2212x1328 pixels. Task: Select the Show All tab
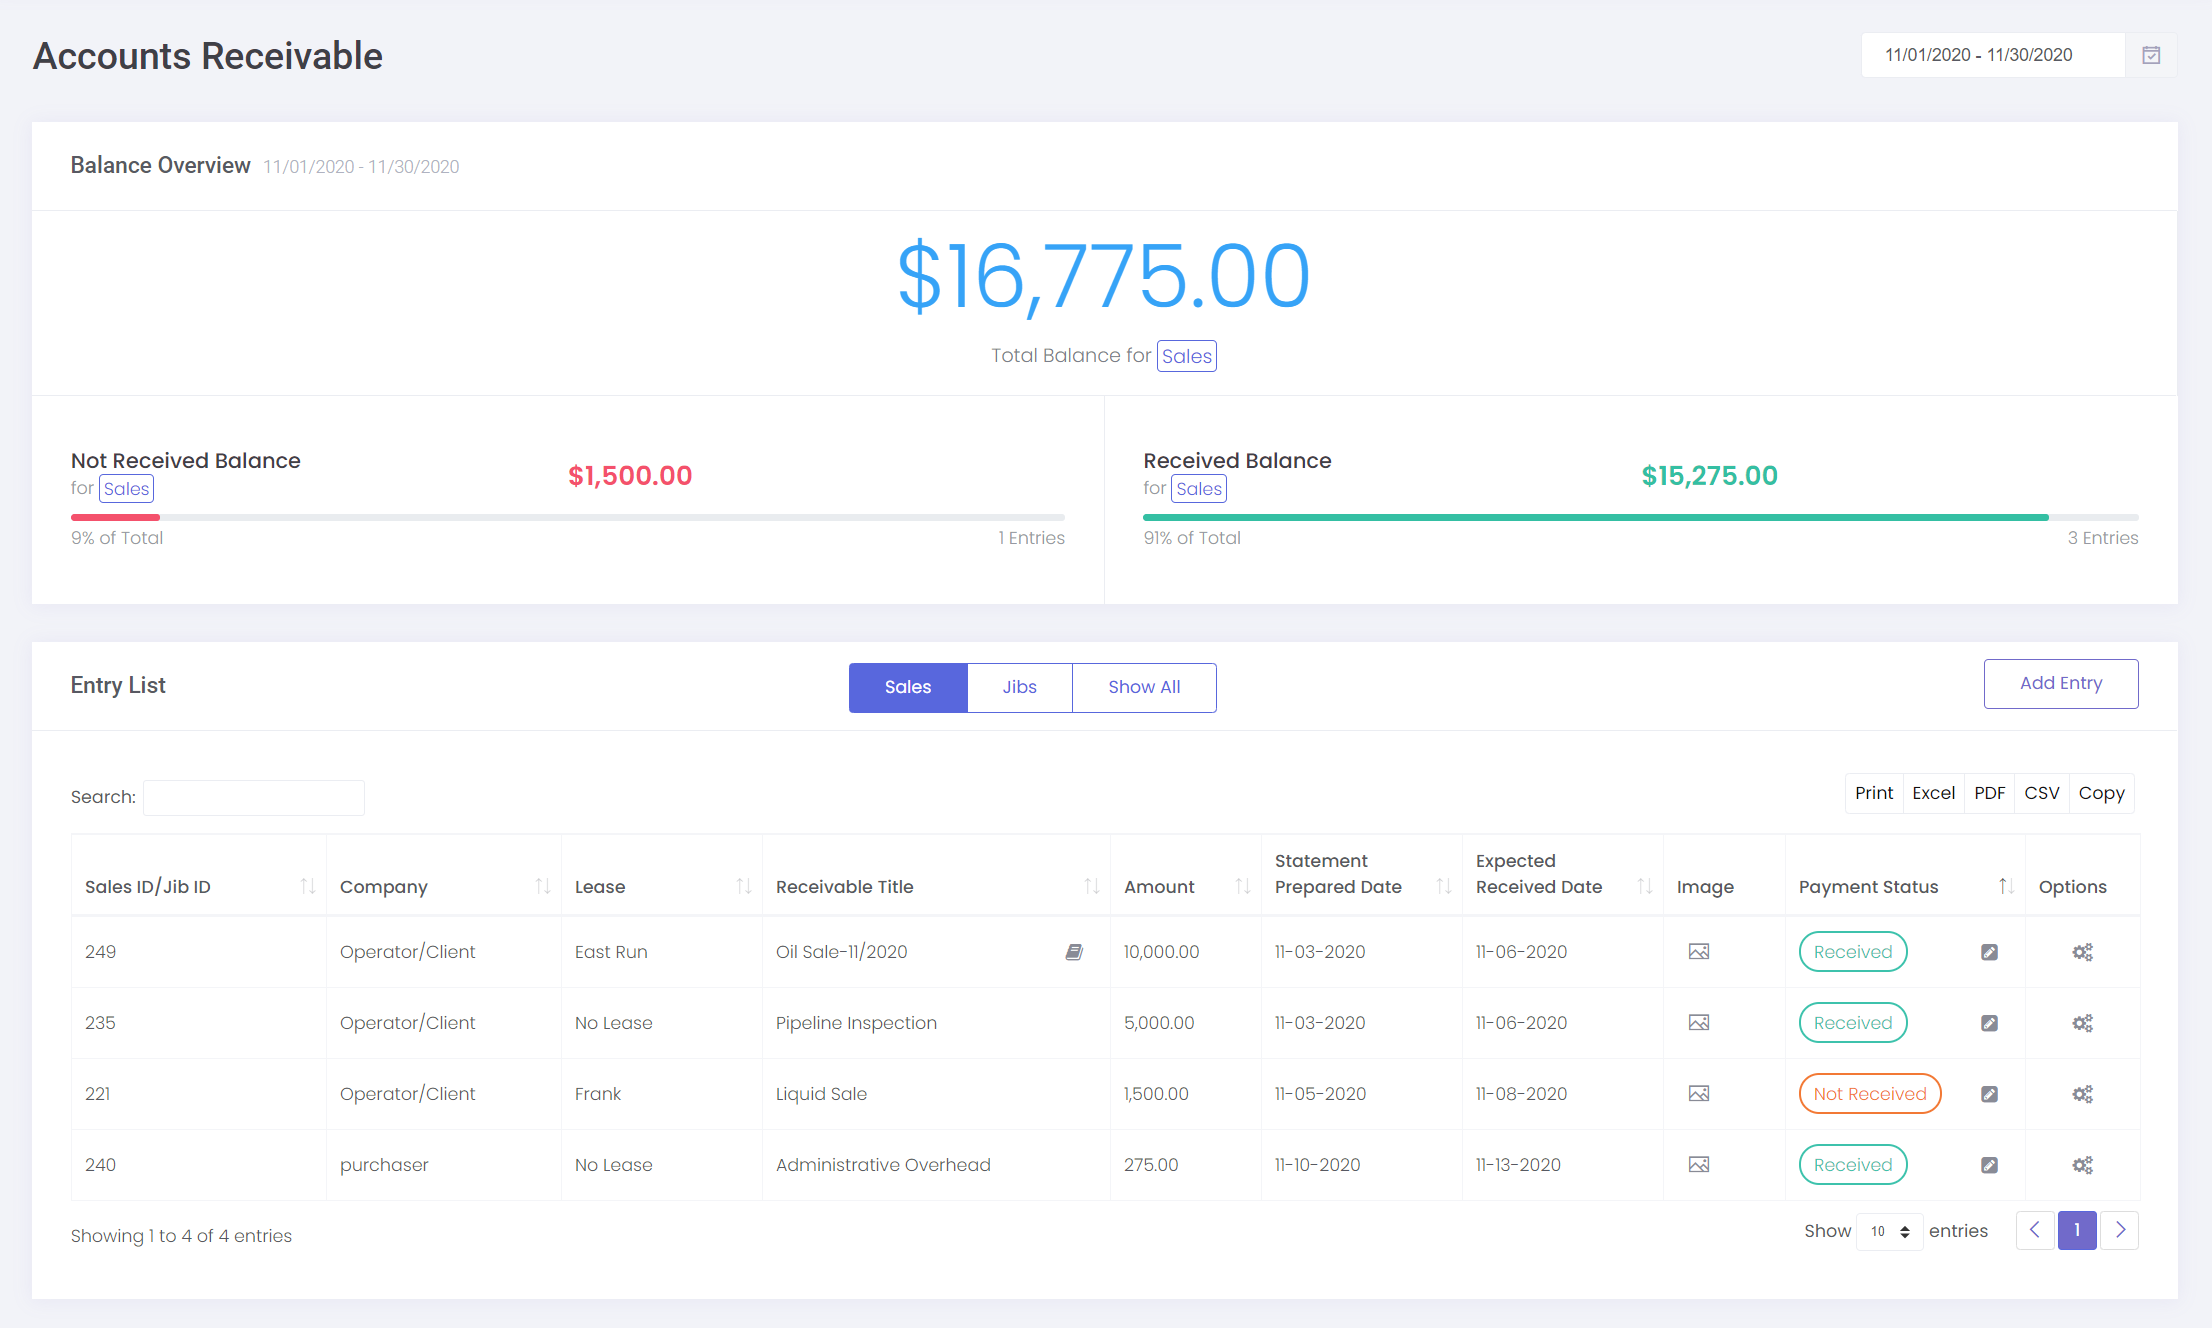(x=1143, y=687)
